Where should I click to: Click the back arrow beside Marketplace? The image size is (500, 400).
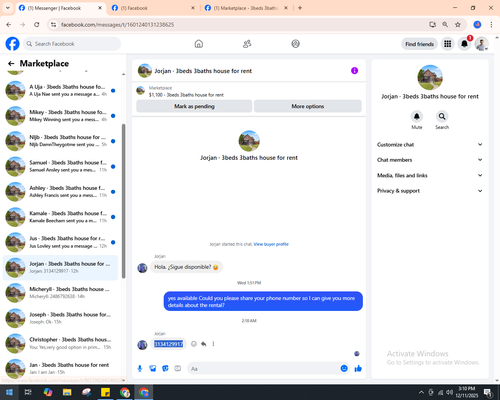(11, 63)
